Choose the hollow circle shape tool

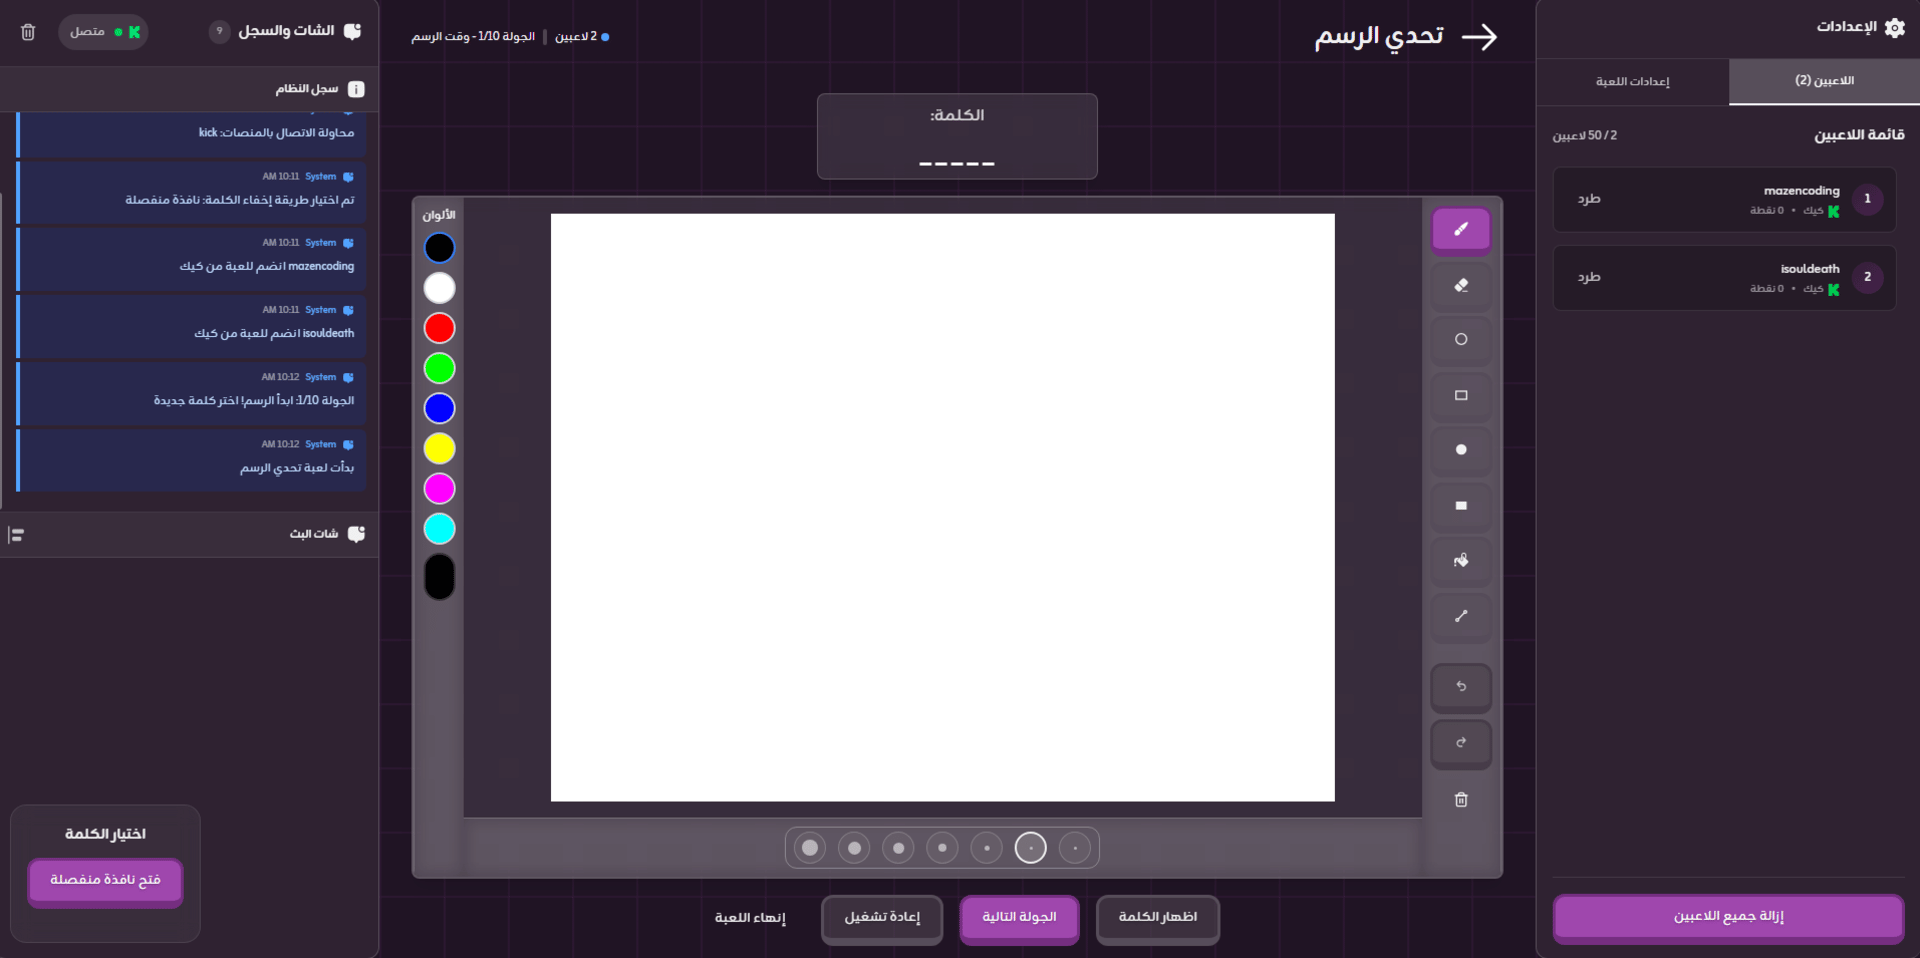[1461, 340]
